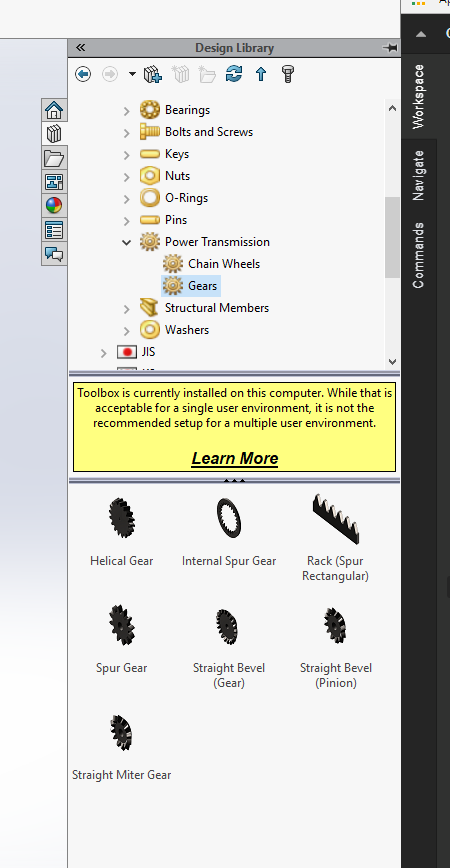The image size is (450, 868).
Task: Collapse the Design Library panel with double arrows
Action: tap(80, 48)
